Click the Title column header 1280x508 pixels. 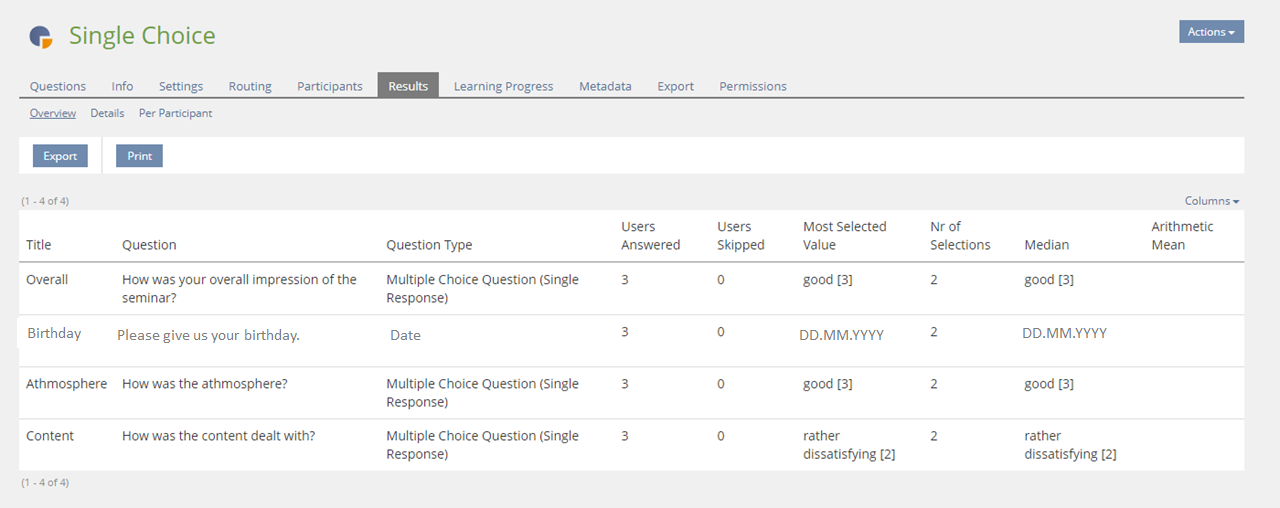click(x=39, y=245)
